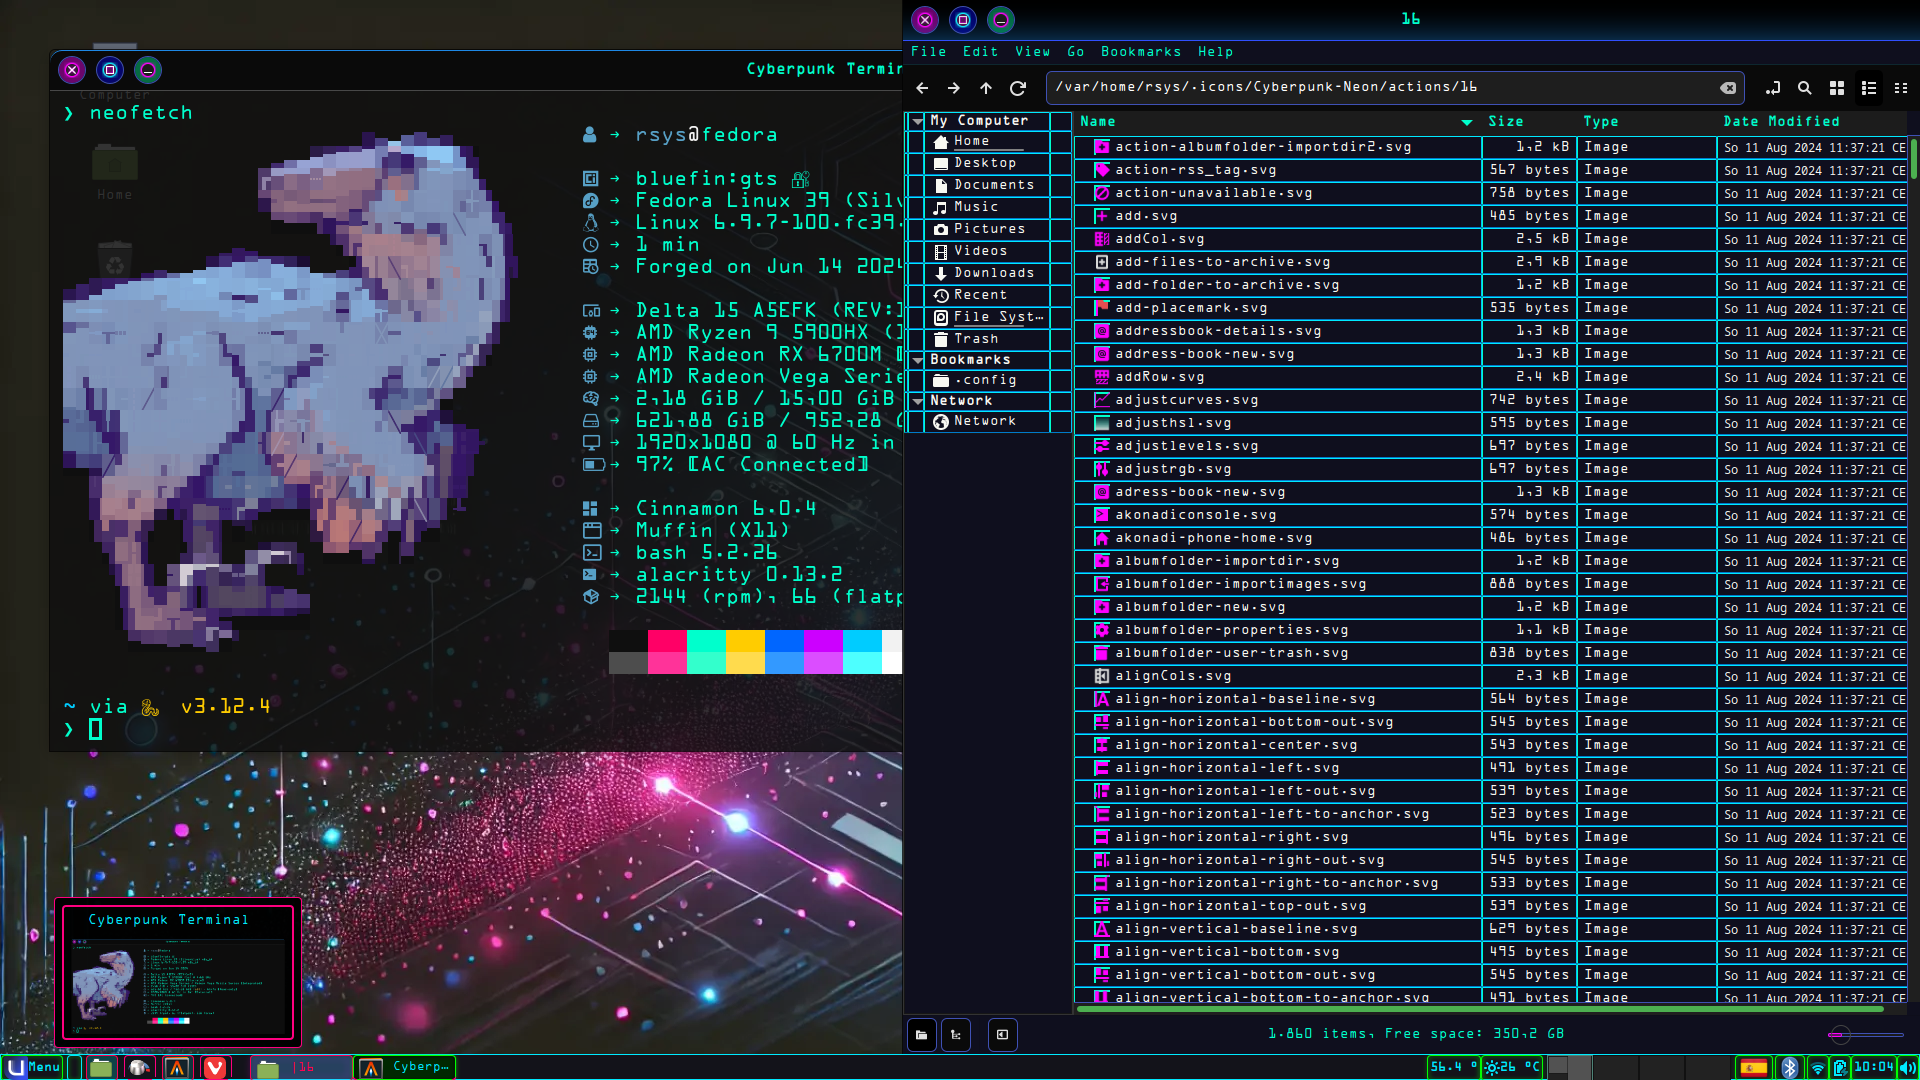The width and height of the screenshot is (1920, 1080).
Task: Open the View menu
Action: point(1033,52)
